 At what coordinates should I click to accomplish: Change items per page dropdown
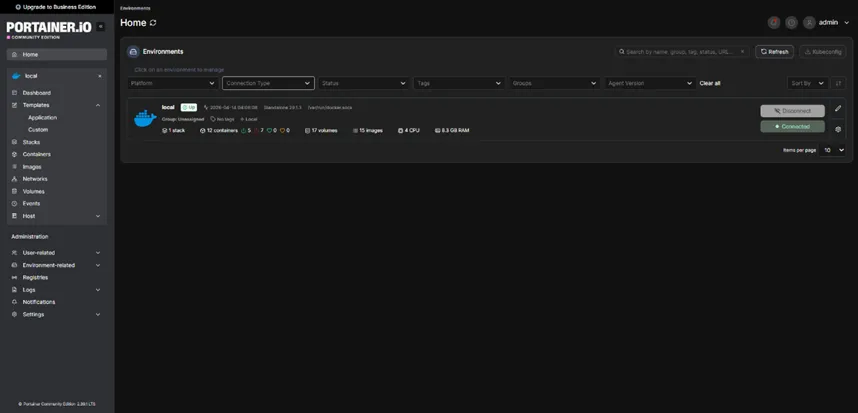click(x=832, y=150)
